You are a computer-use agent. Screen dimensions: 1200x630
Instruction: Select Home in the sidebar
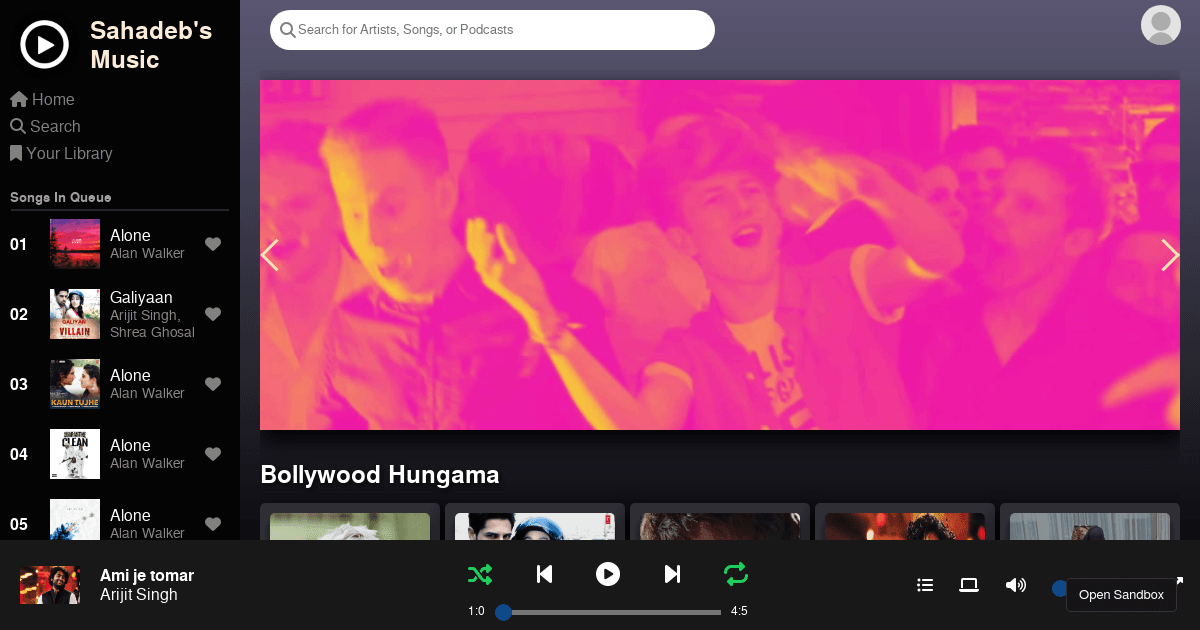42,99
